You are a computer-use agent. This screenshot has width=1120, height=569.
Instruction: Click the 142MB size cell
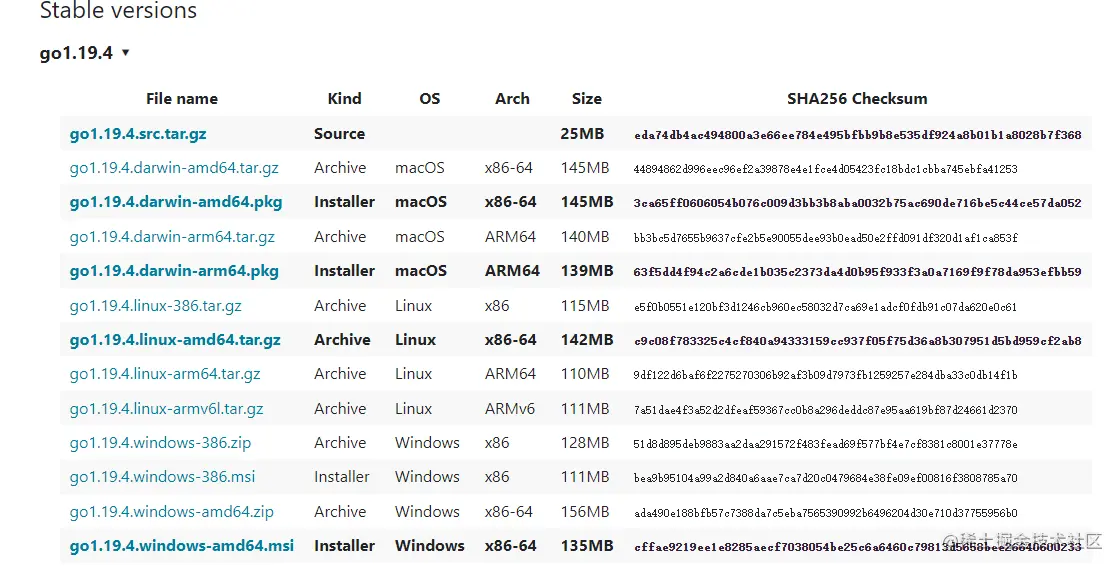point(587,340)
